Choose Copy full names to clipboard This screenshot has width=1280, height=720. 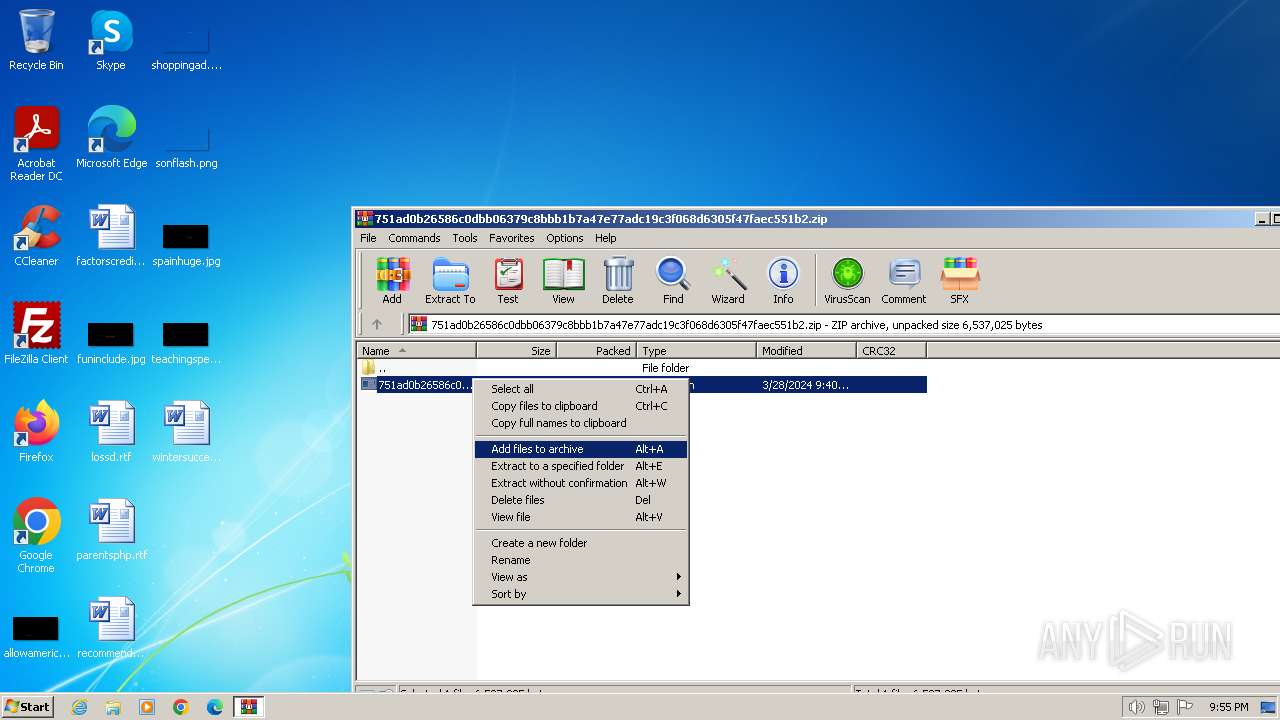coord(581,423)
